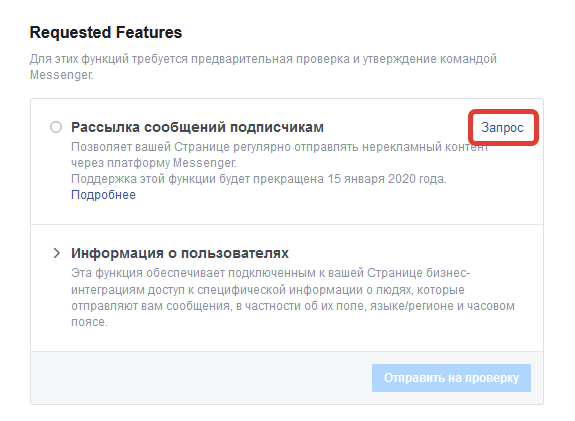Click the word пользователях in the second feature title
This screenshot has width=575, height=421.
(x=235, y=253)
